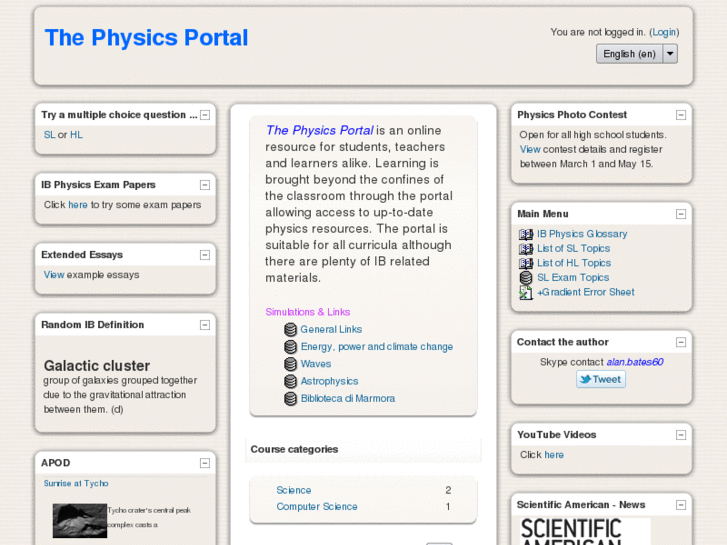Viewport: 727px width, 545px height.
Task: Open List of SL Topics link
Action: click(x=574, y=249)
